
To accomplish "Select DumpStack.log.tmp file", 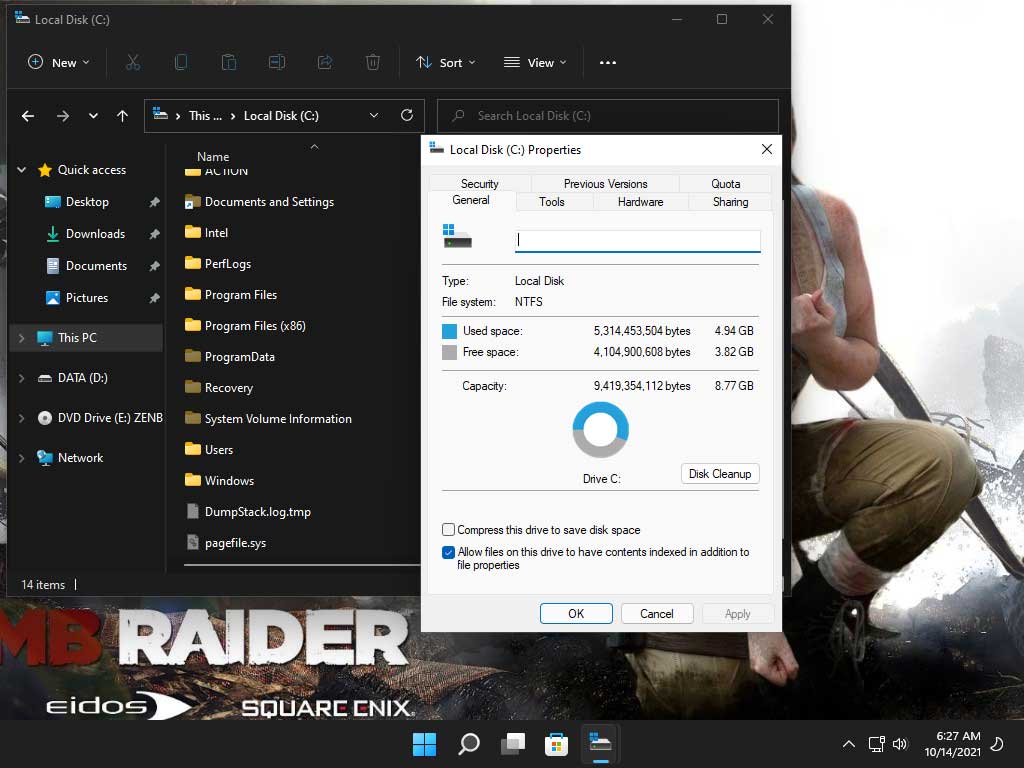I will (248, 512).
